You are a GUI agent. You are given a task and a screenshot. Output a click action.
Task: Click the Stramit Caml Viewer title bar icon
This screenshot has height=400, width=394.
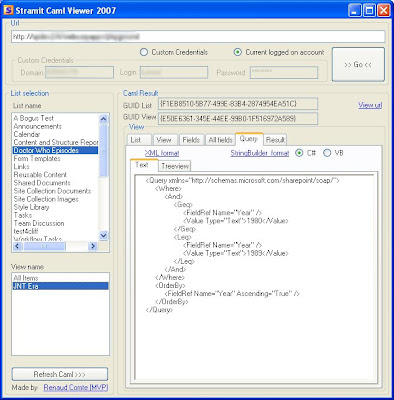tap(8, 10)
